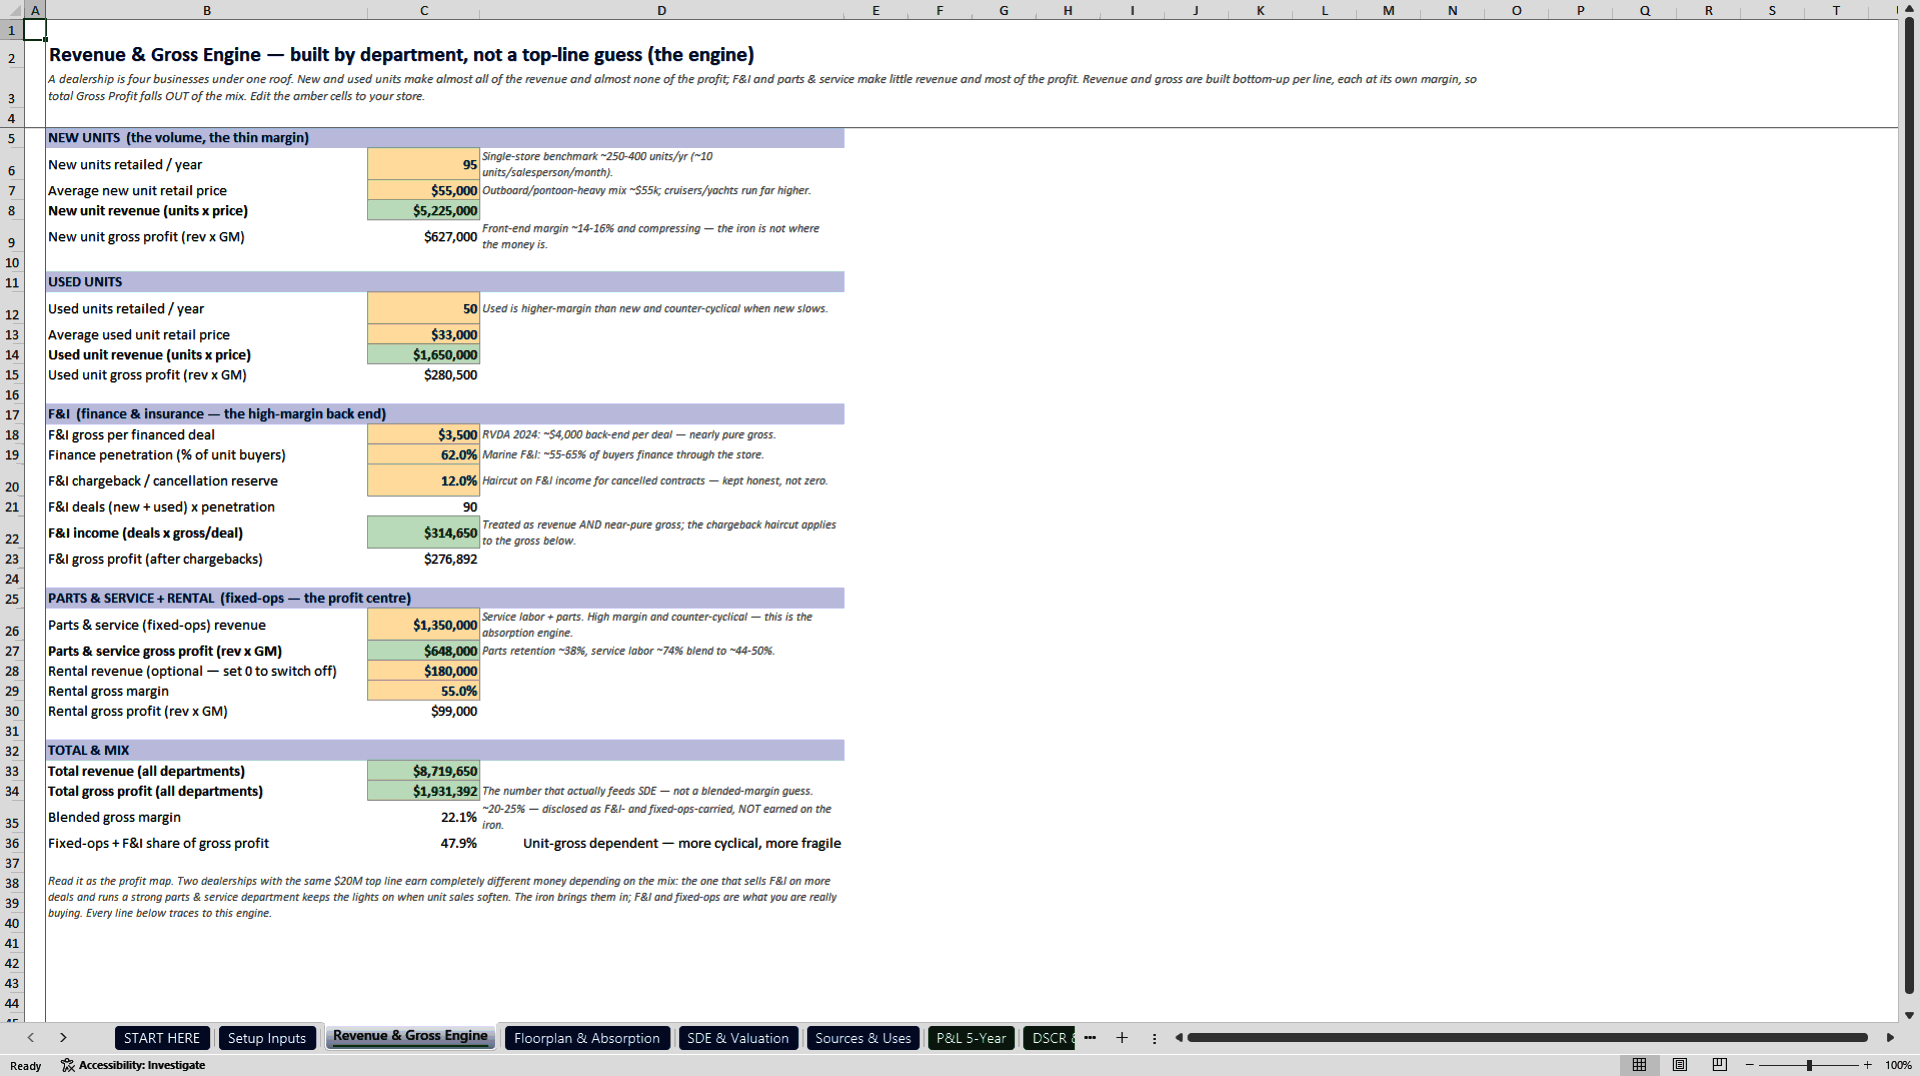Screen dimensions: 1920x1076
Task: Select rental revenue $180,000 cell
Action: tap(424, 670)
